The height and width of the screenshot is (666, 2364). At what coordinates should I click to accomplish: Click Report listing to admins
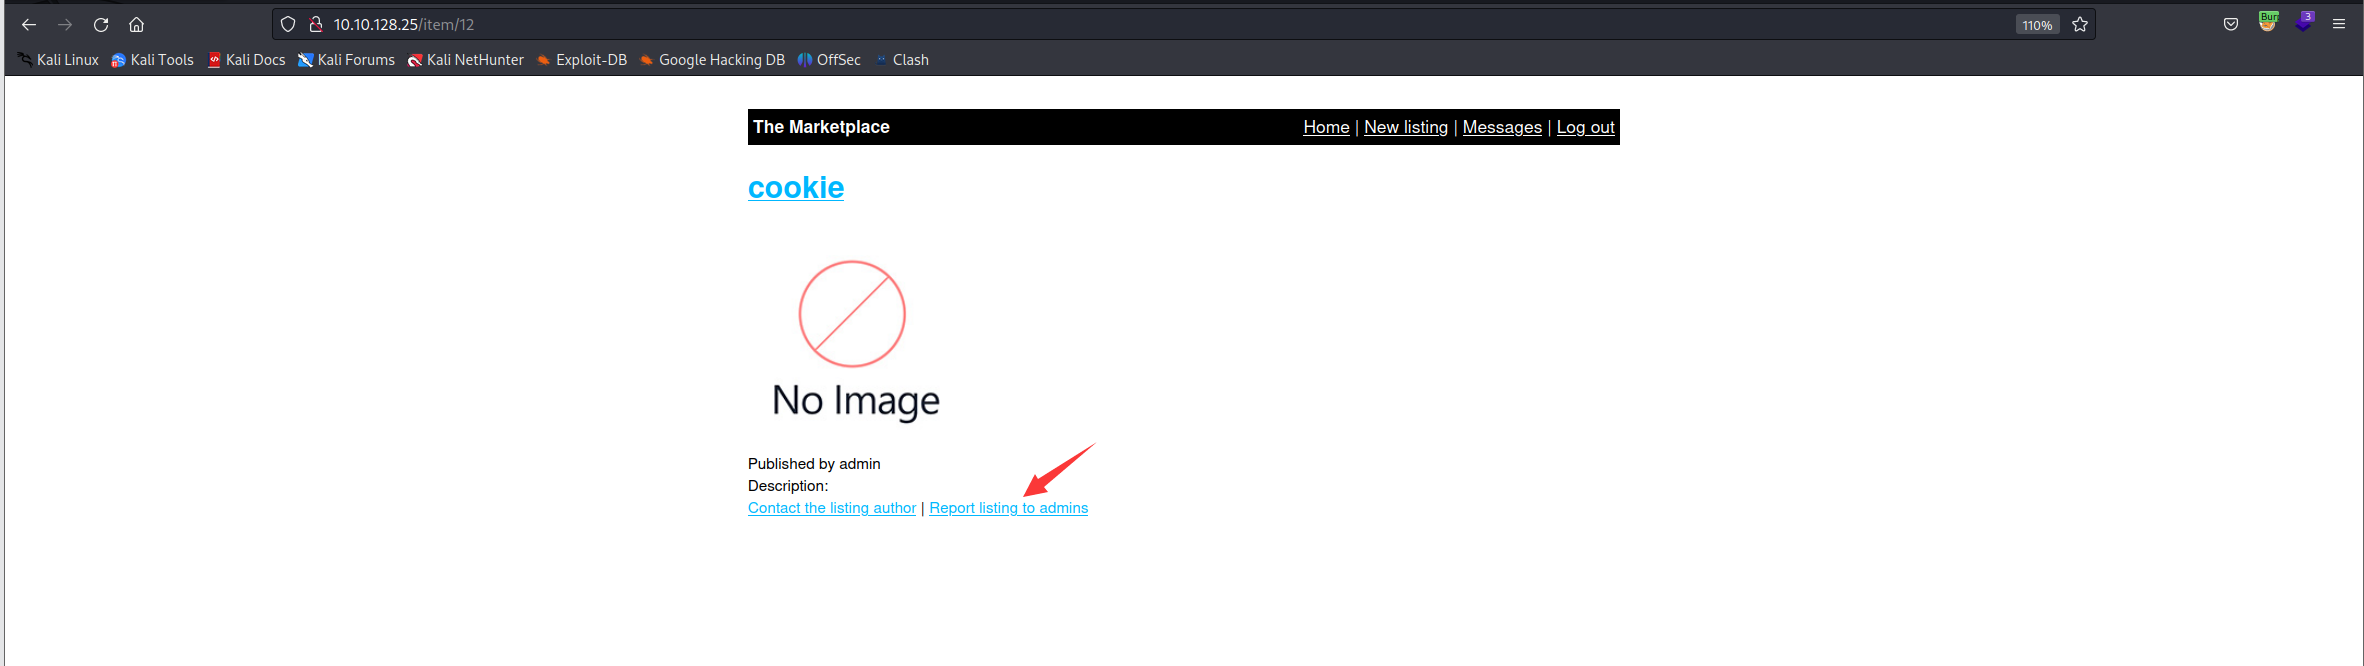click(1008, 508)
